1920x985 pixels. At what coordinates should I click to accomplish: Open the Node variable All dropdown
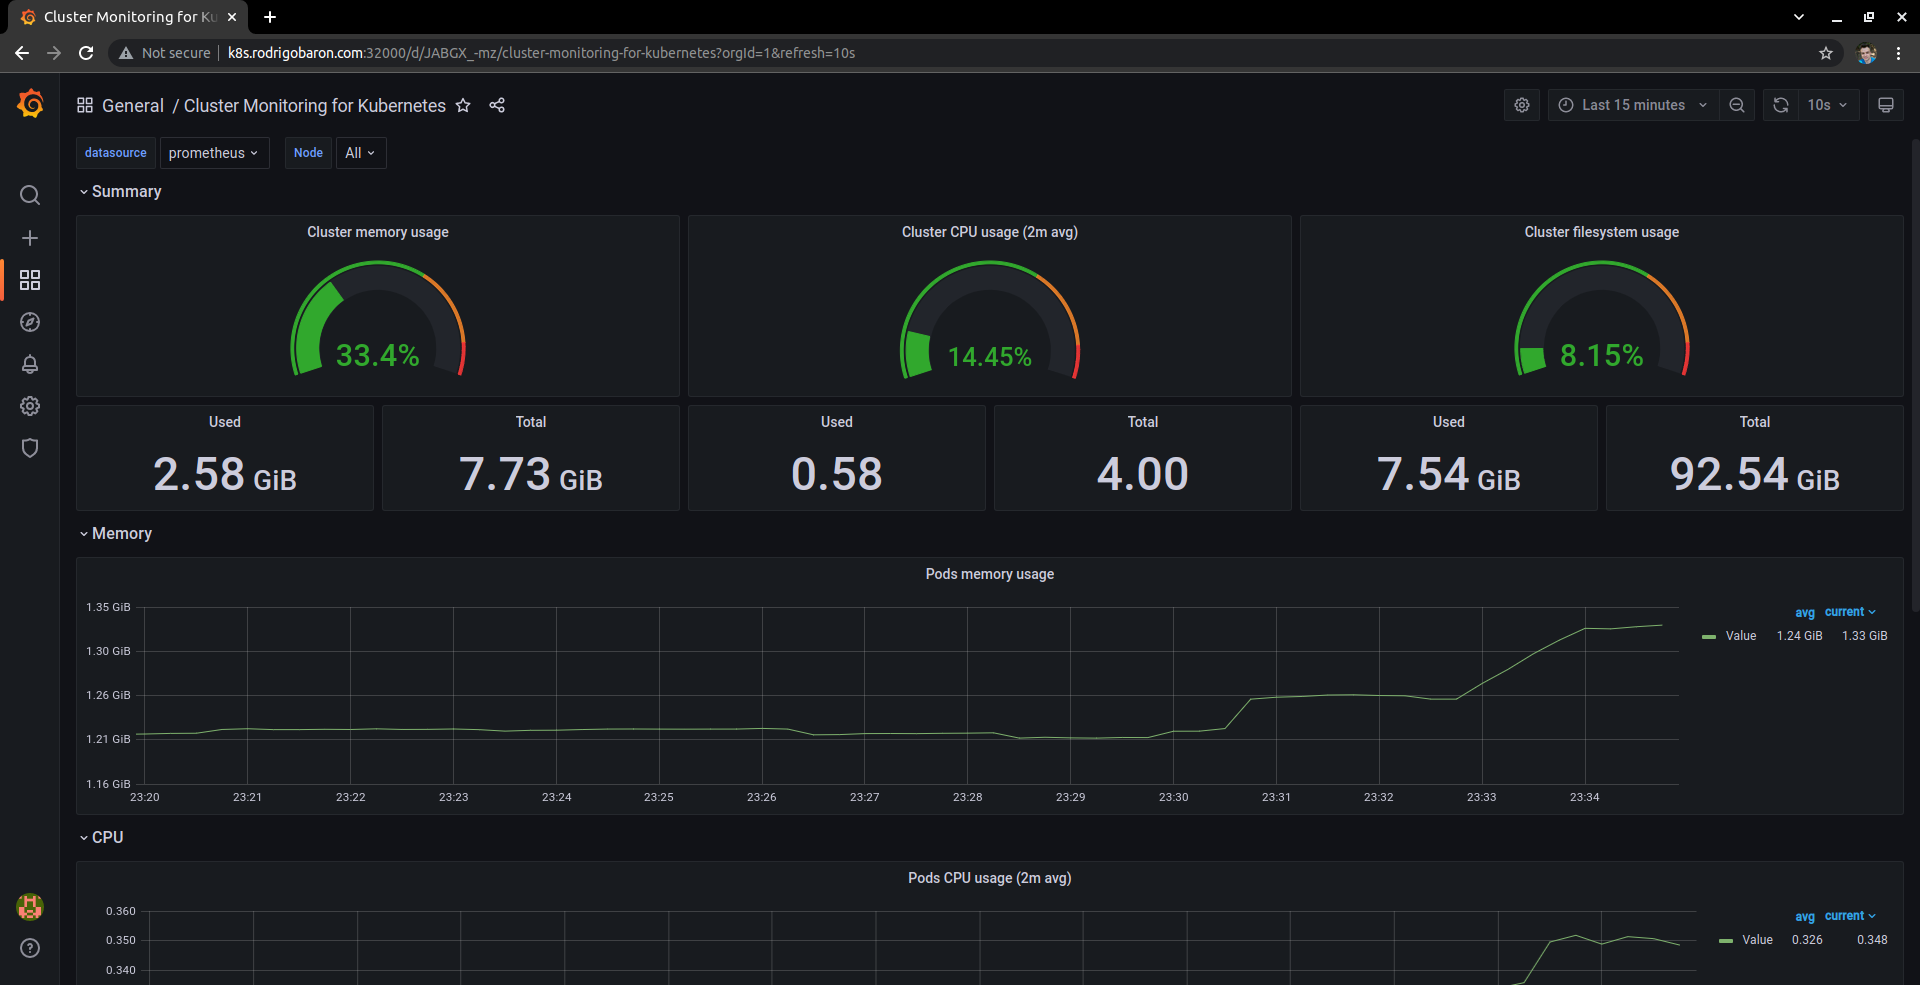pyautogui.click(x=359, y=152)
